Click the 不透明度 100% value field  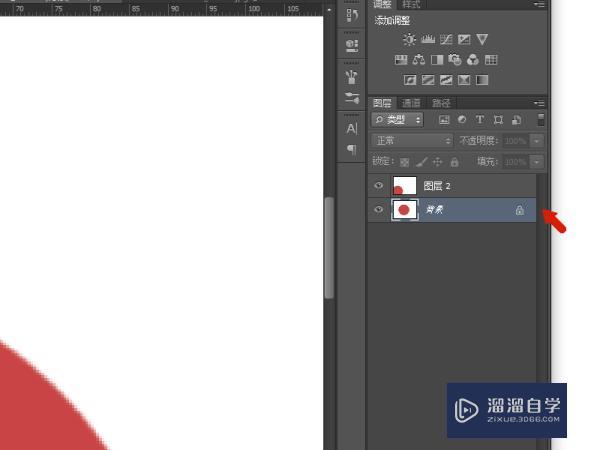516,141
